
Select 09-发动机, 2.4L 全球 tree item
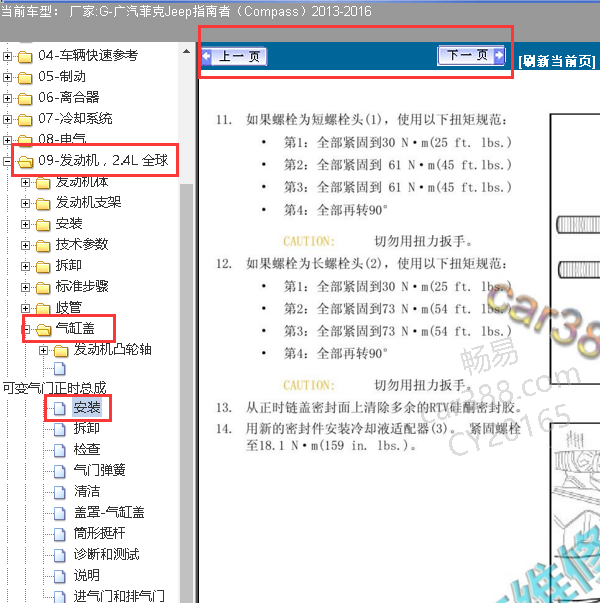tap(103, 160)
